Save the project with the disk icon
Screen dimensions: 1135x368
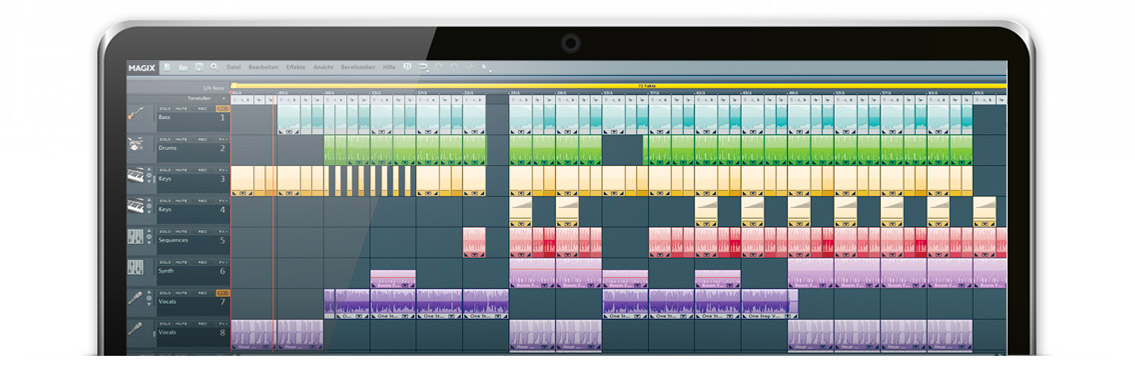pos(199,67)
